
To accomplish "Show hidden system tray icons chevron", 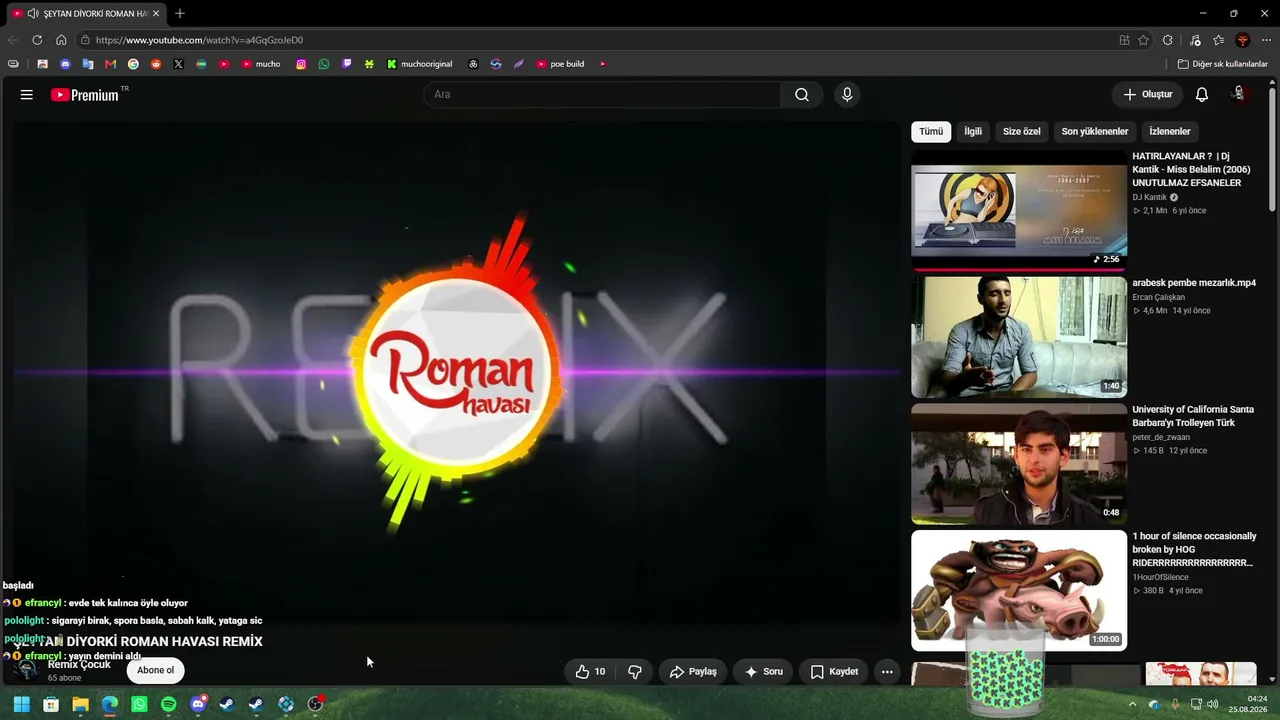I will (x=1132, y=704).
